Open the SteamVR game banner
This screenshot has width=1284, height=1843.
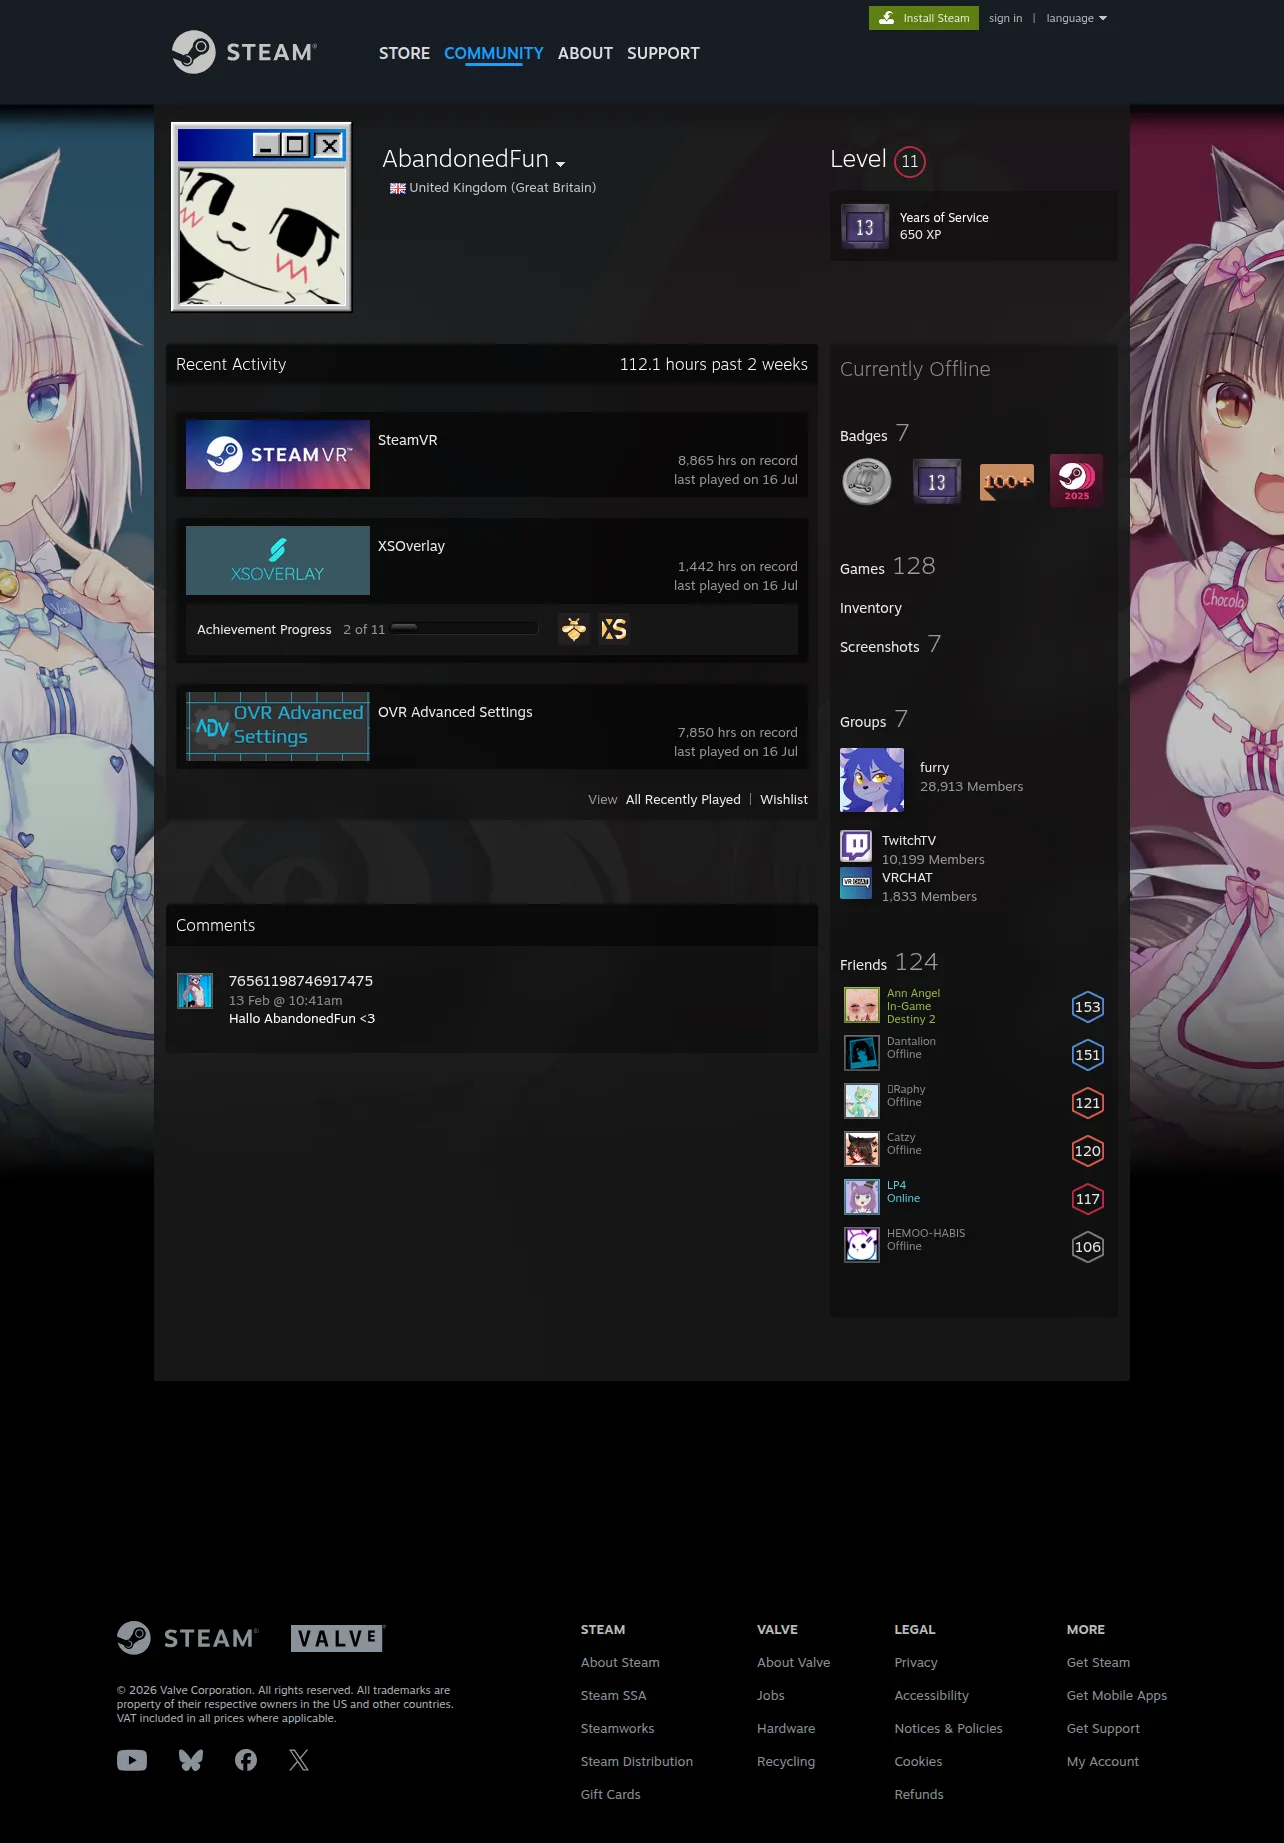[x=278, y=454]
